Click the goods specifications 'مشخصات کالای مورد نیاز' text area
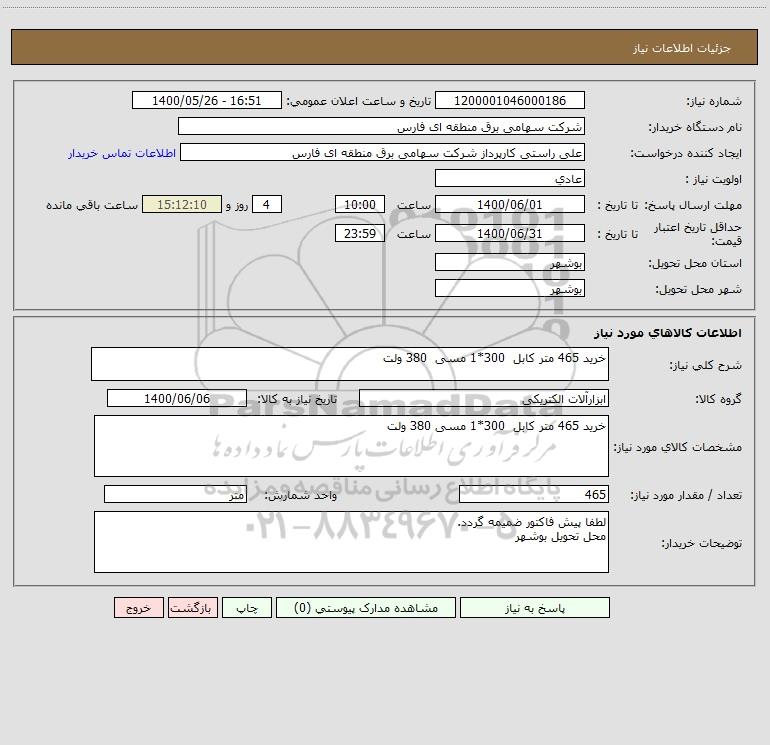 click(x=351, y=446)
